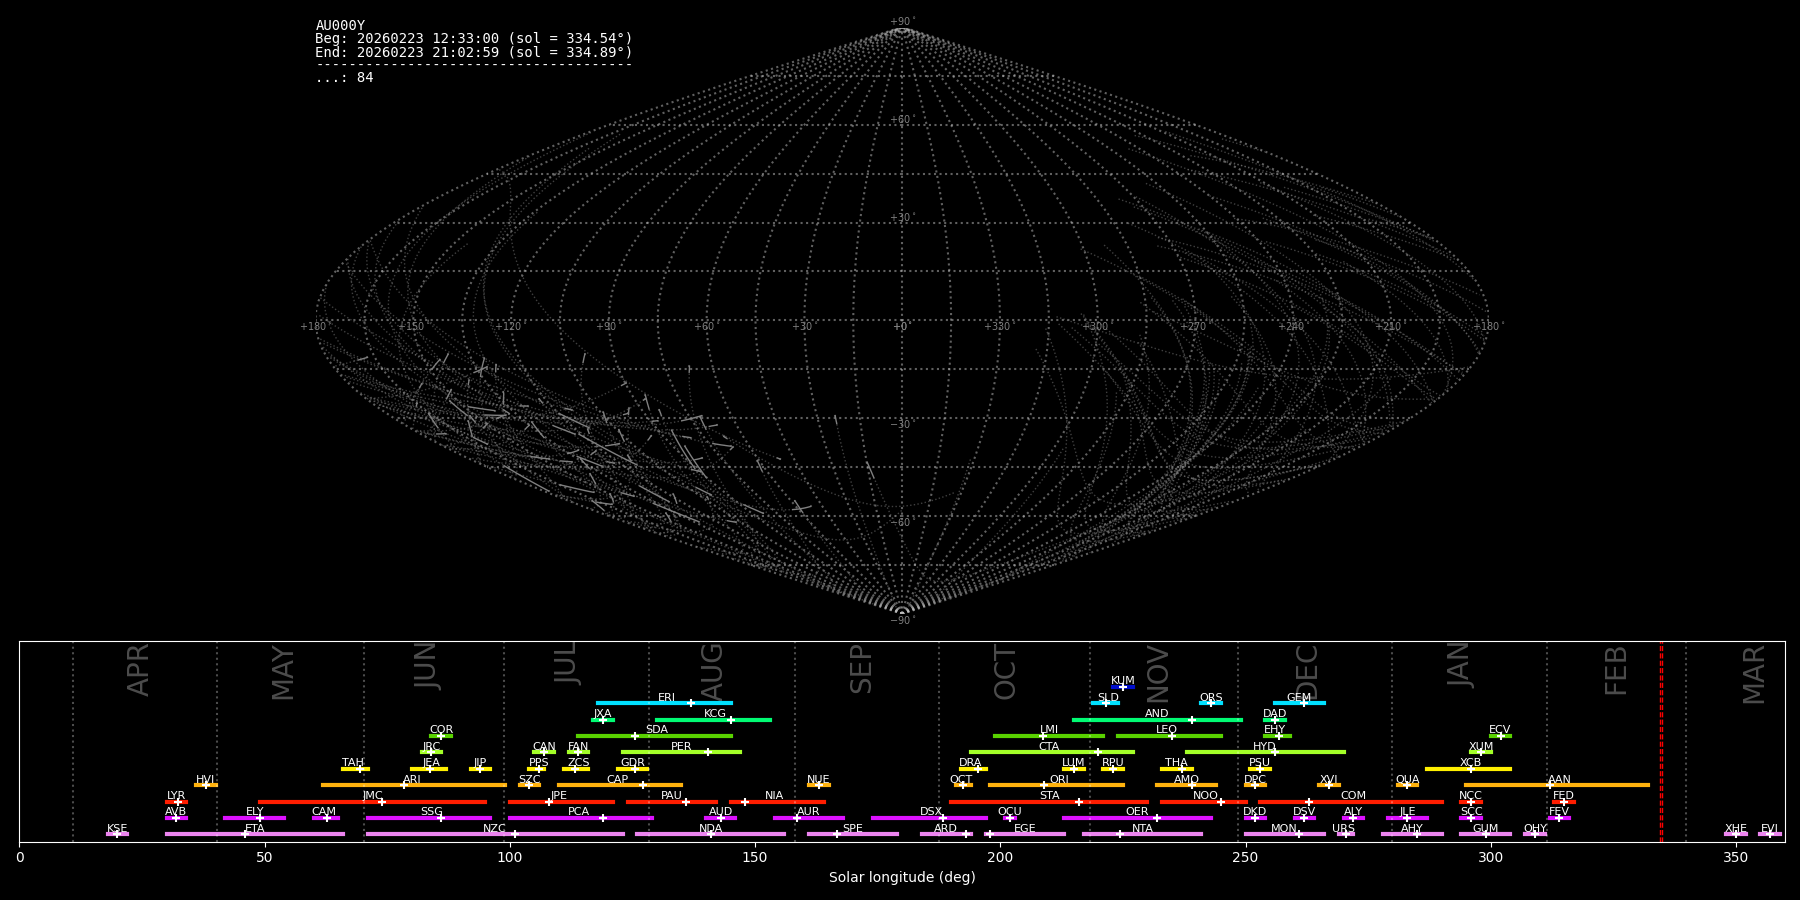The height and width of the screenshot is (900, 1800).
Task: Click the red dashed current solar longitude line
Action: (x=1661, y=741)
